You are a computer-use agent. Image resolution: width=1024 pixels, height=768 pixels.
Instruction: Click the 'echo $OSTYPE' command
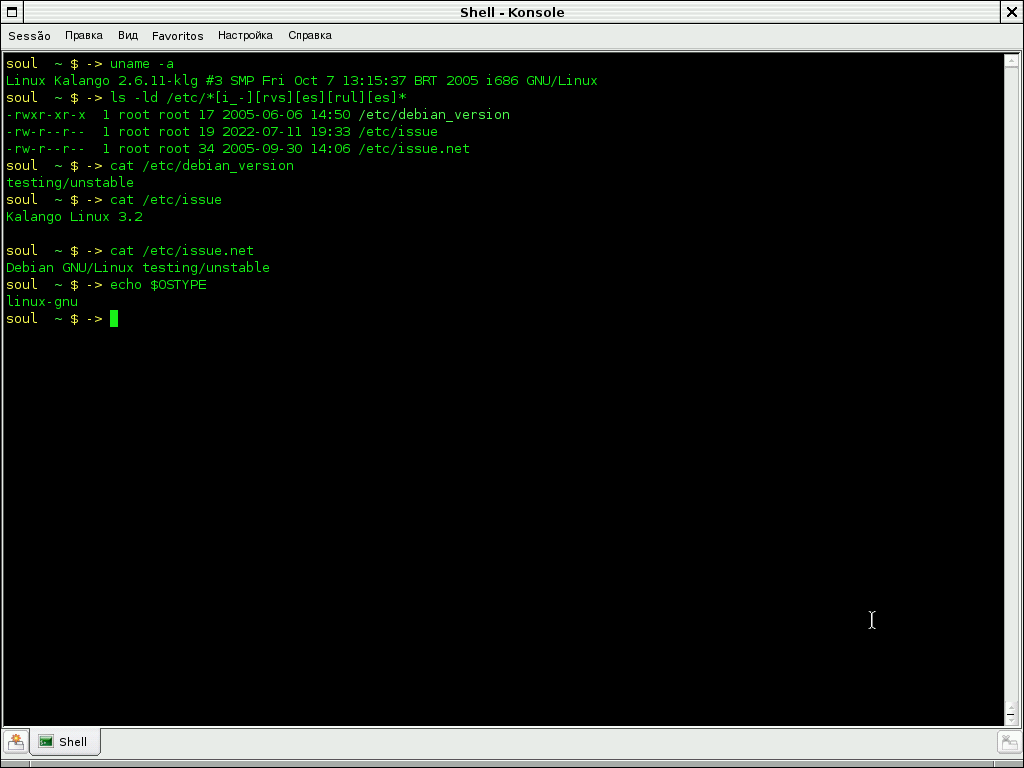[x=158, y=284]
